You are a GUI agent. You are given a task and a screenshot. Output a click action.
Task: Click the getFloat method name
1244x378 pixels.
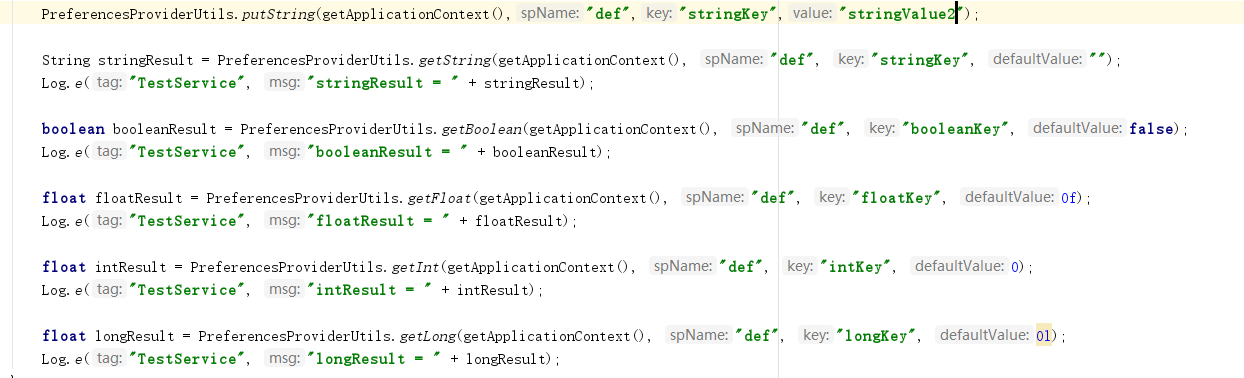(x=442, y=198)
